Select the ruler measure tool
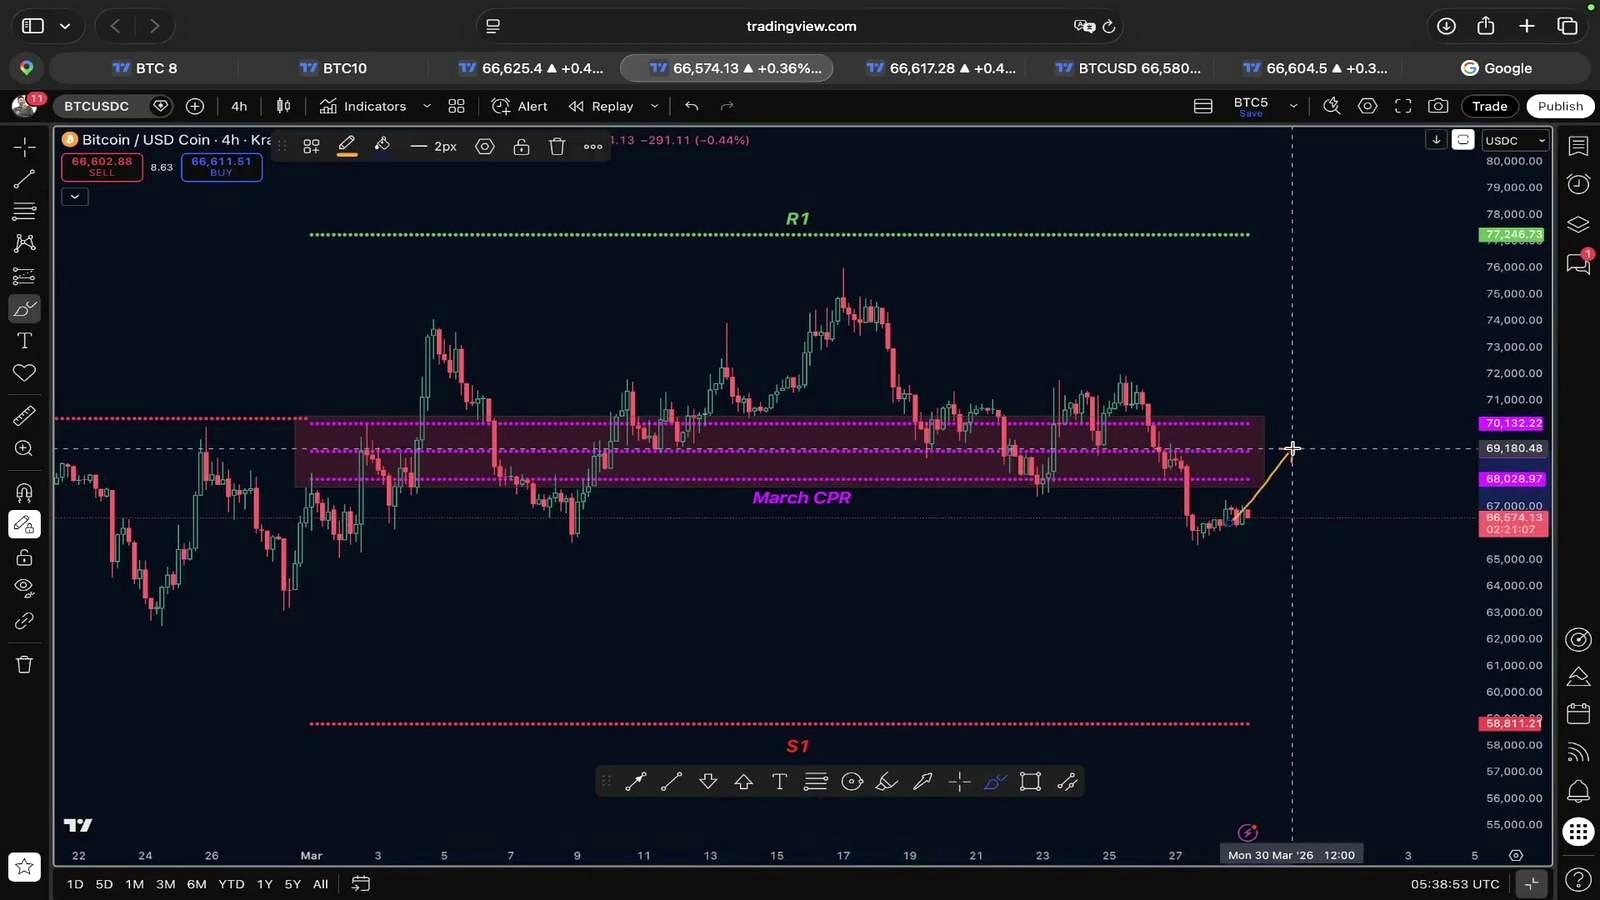 tap(24, 416)
